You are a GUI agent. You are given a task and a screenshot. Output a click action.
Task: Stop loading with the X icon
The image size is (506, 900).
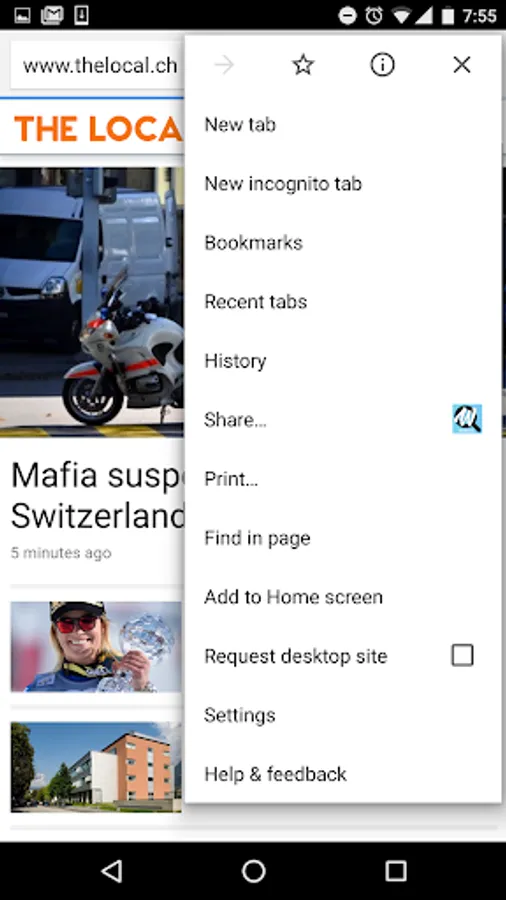pos(462,65)
